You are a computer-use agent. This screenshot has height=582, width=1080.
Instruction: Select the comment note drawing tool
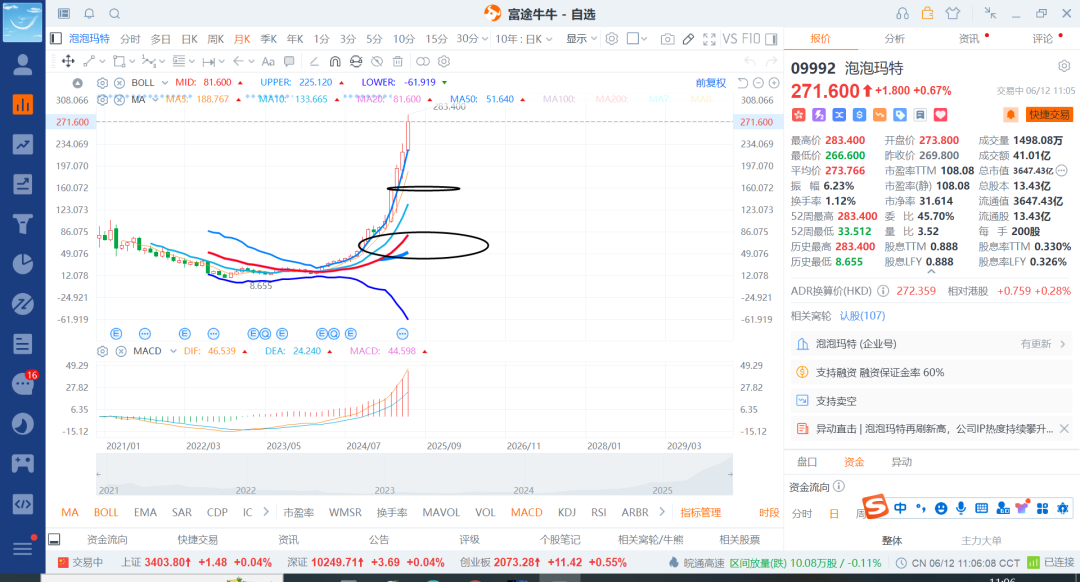tap(289, 61)
